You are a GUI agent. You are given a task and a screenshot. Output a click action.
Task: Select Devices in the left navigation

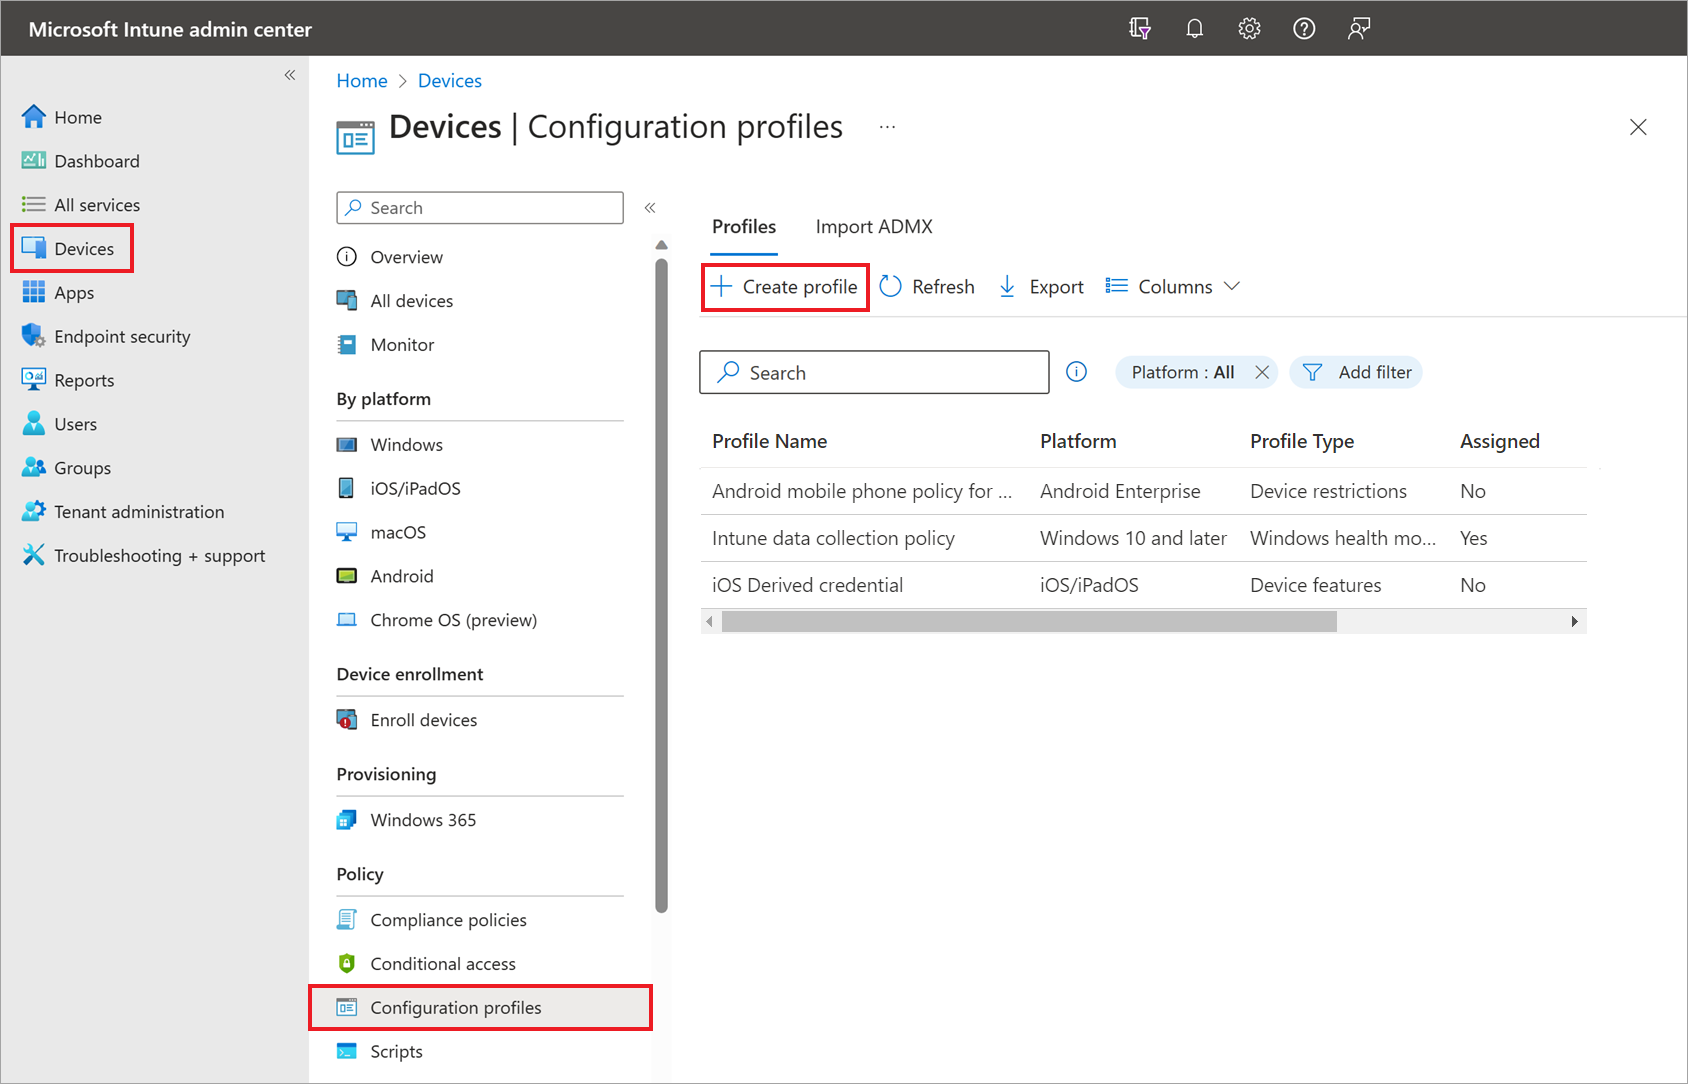click(x=71, y=249)
